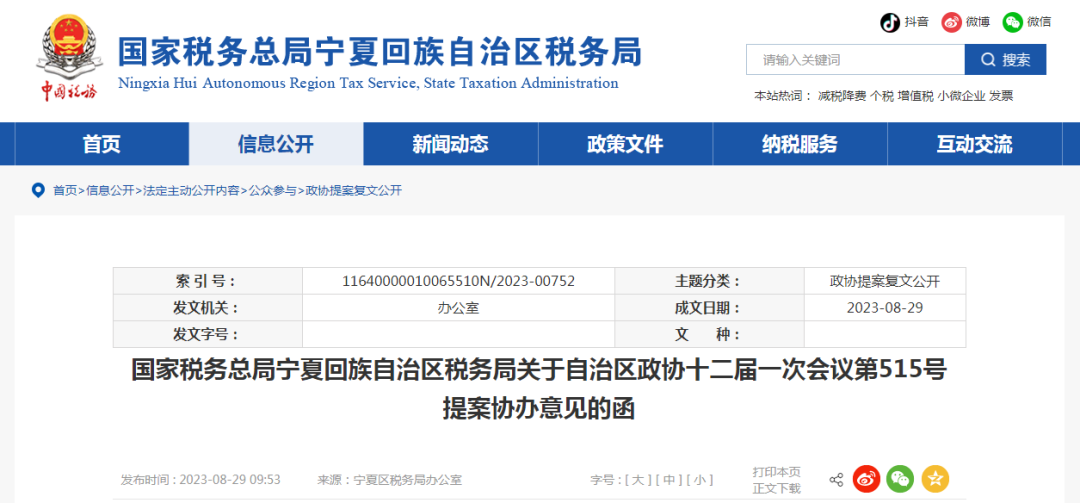Viewport: 1080px width, 503px height.
Task: Click the 减税降费 hot keyword link
Action: tap(841, 96)
